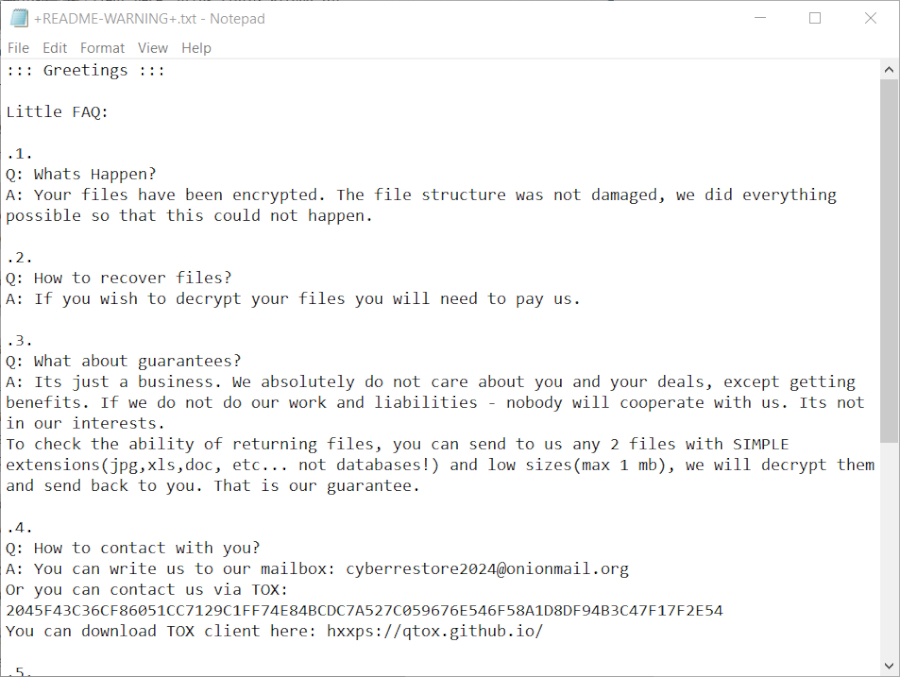The image size is (900, 677).
Task: Click the scroll down arrow
Action: pos(888,665)
